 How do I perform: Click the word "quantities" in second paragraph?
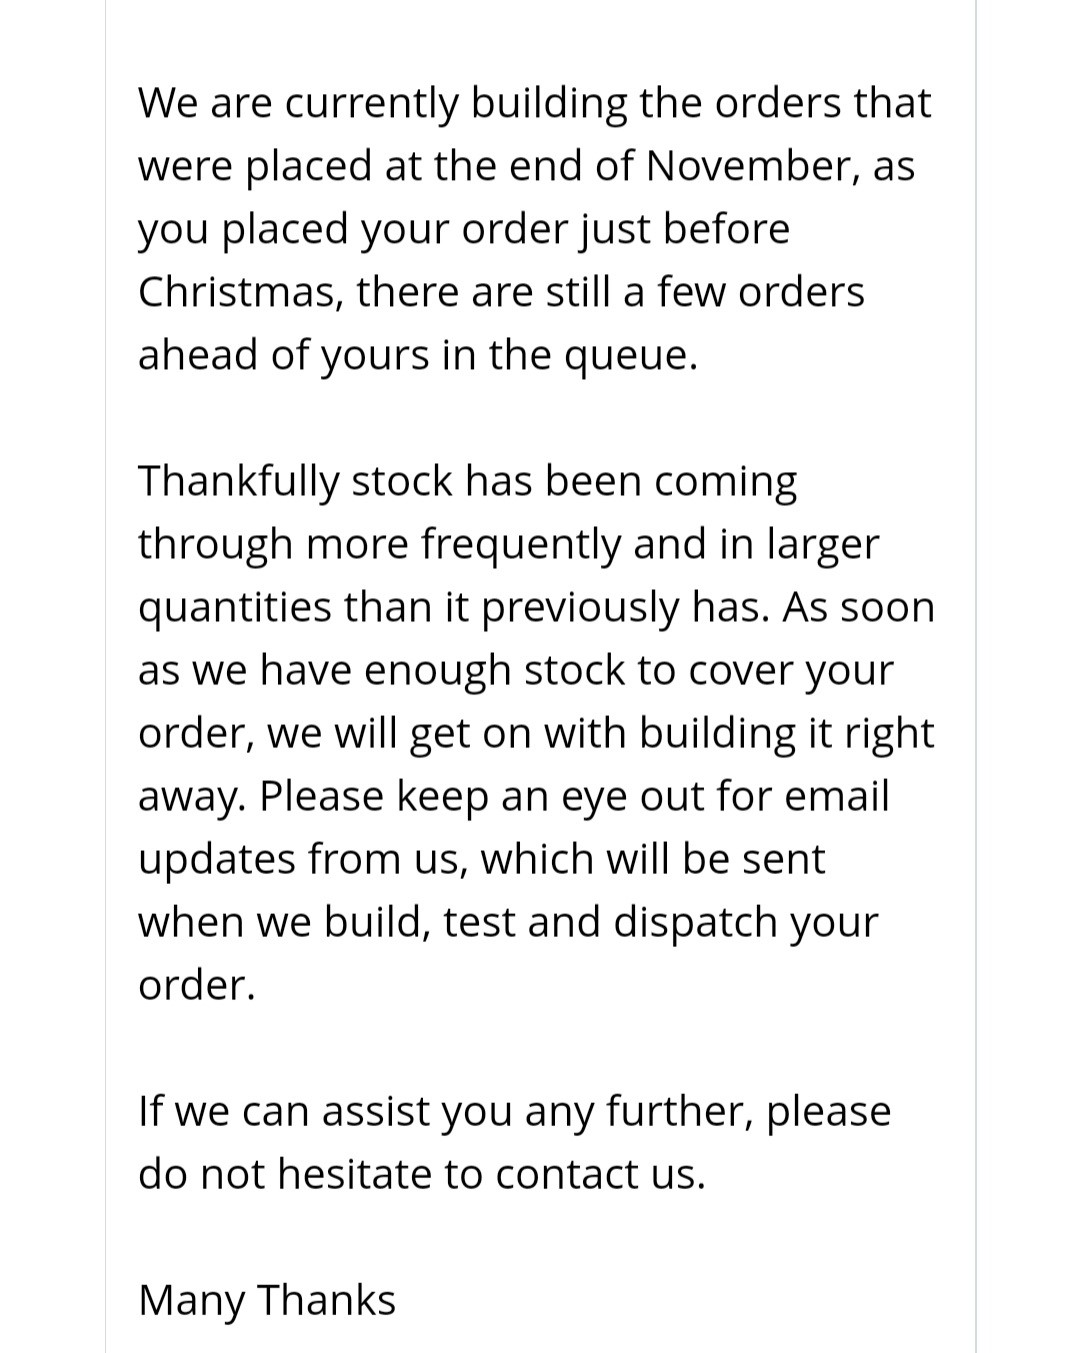pyautogui.click(x=235, y=610)
